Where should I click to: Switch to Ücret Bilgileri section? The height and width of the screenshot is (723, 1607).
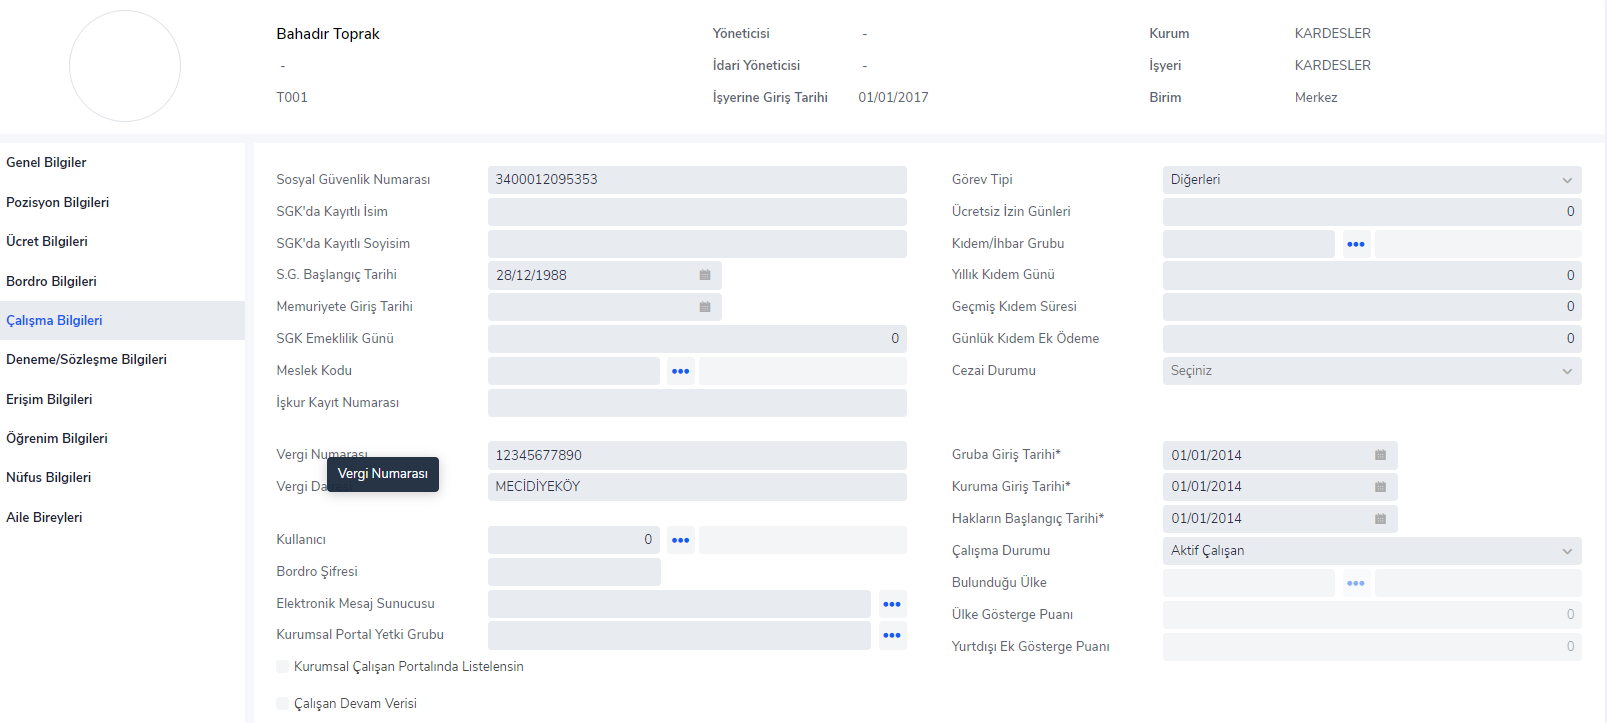47,241
